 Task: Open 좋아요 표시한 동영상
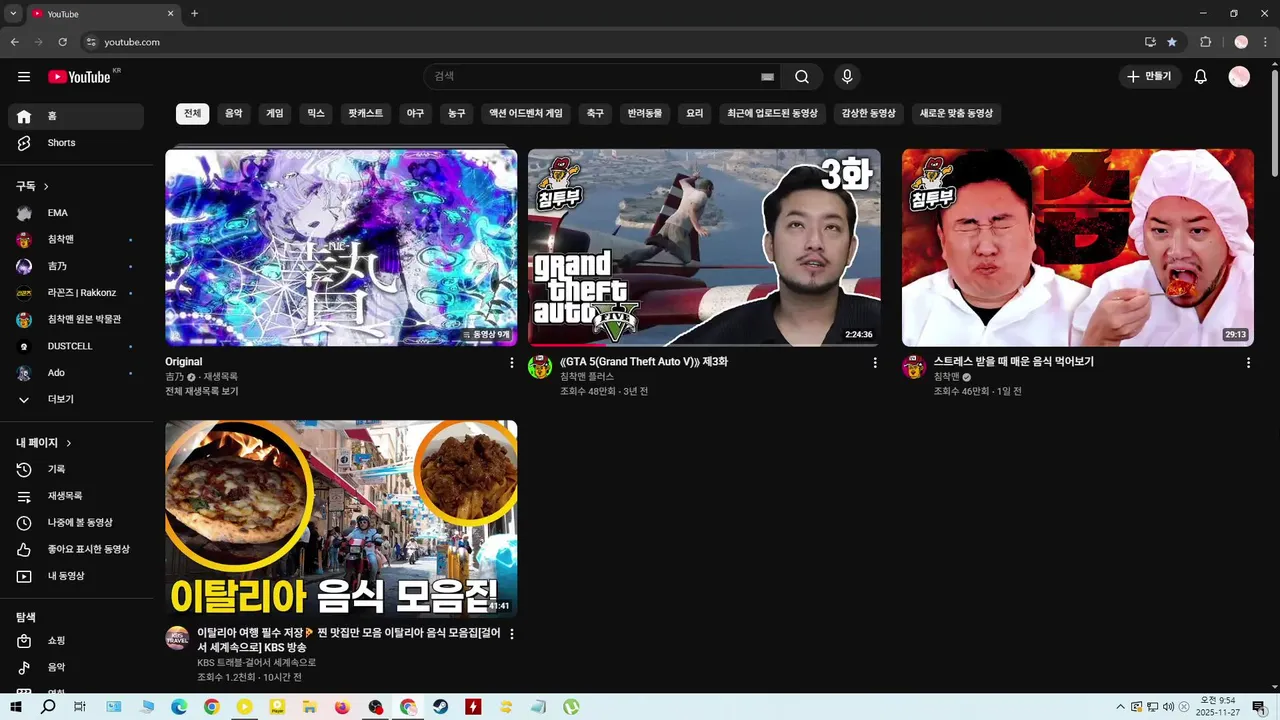coord(76,550)
